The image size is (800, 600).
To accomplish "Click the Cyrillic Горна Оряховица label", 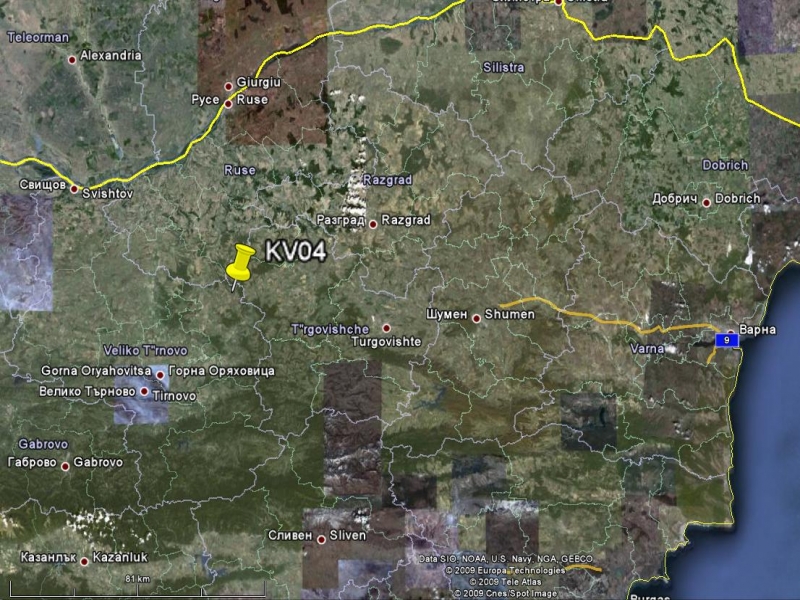I will [221, 371].
